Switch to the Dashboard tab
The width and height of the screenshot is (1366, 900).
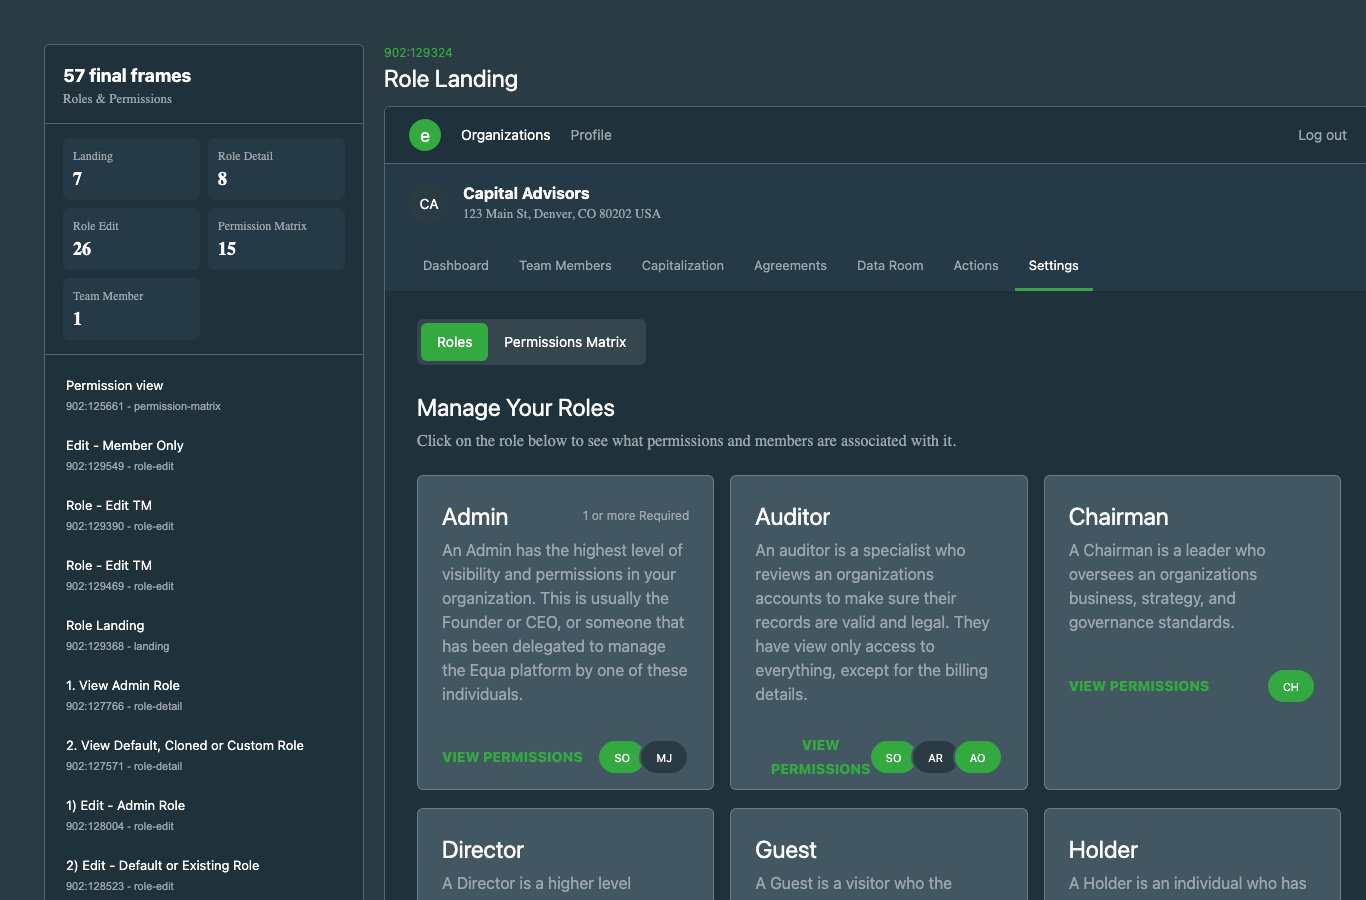coord(456,265)
